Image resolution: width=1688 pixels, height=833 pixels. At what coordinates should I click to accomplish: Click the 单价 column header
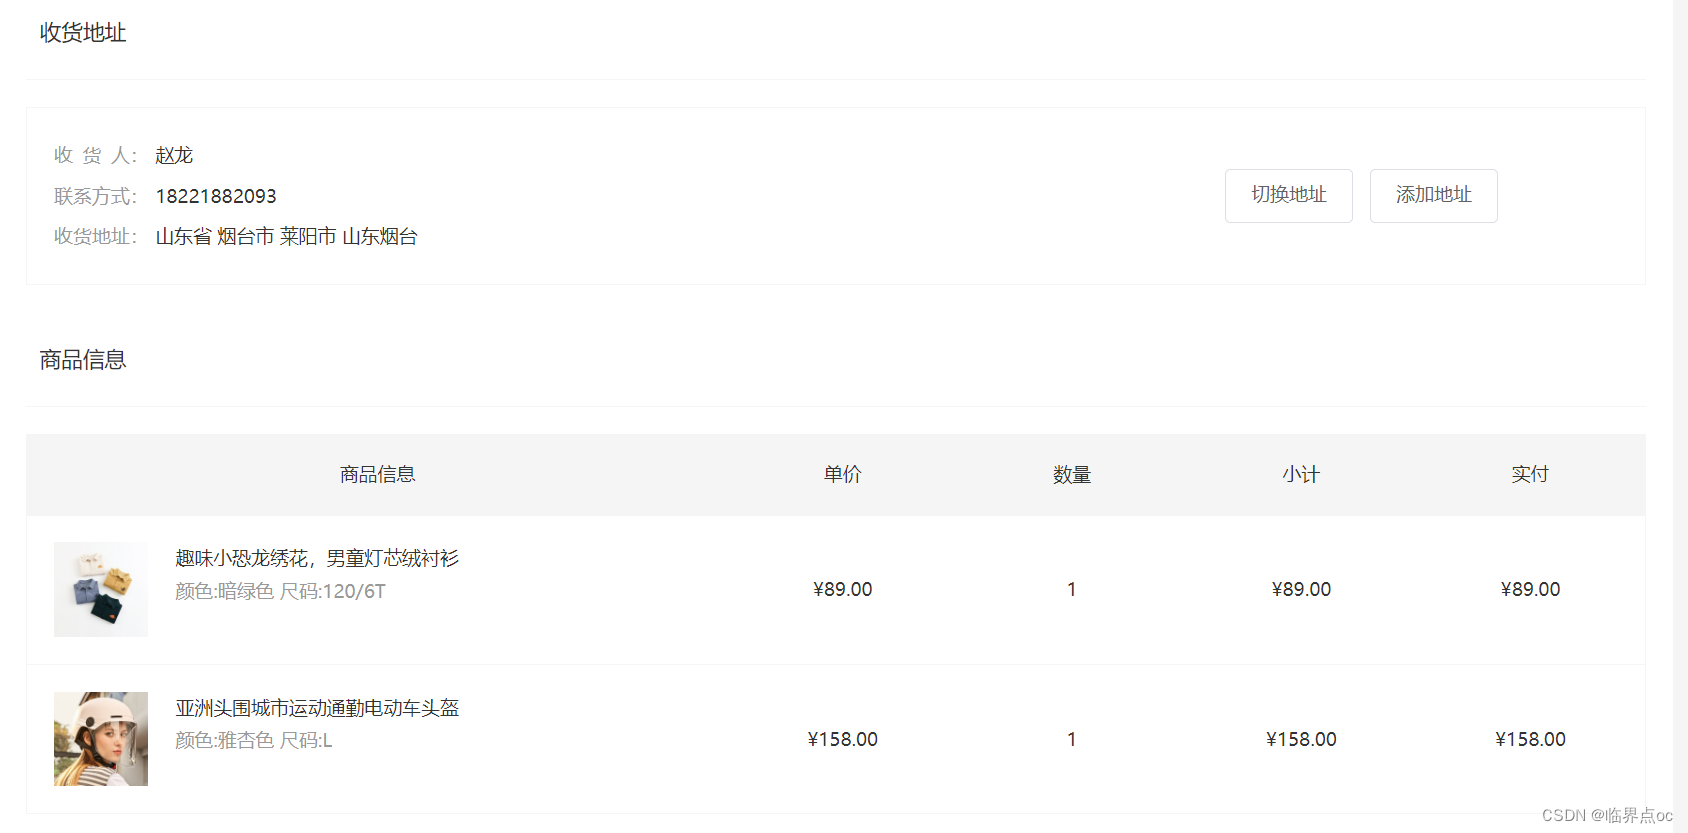click(x=842, y=474)
